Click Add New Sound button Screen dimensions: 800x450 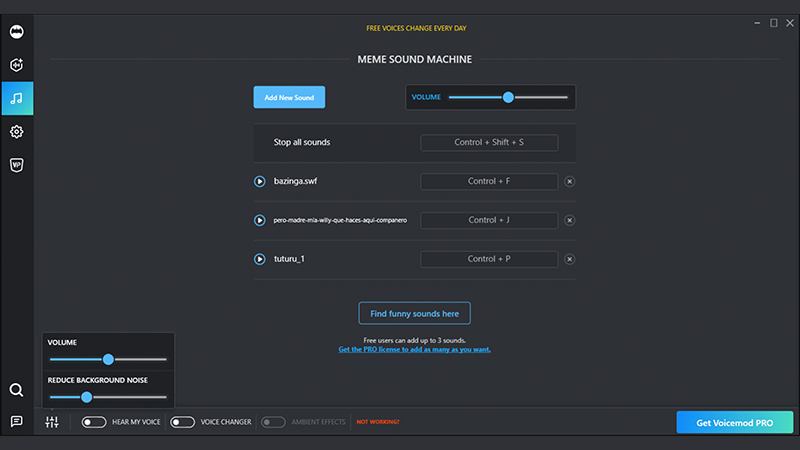(289, 97)
